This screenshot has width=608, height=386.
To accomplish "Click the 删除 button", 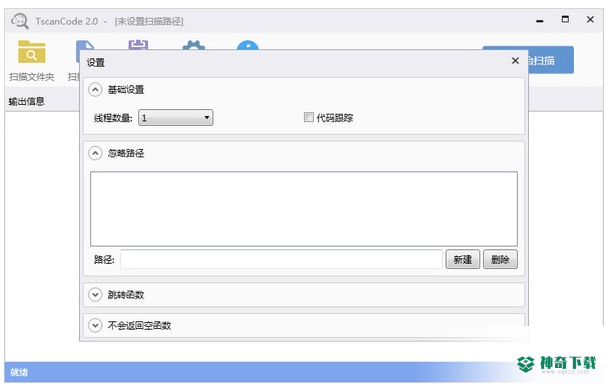I will pos(500,259).
